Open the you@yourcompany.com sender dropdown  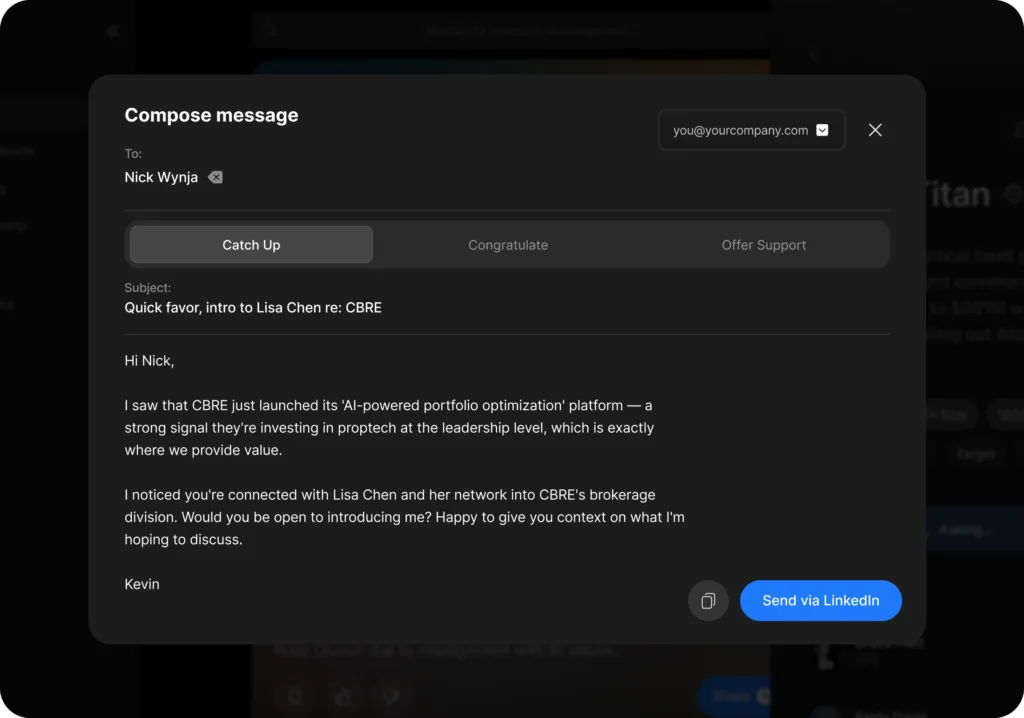752,130
